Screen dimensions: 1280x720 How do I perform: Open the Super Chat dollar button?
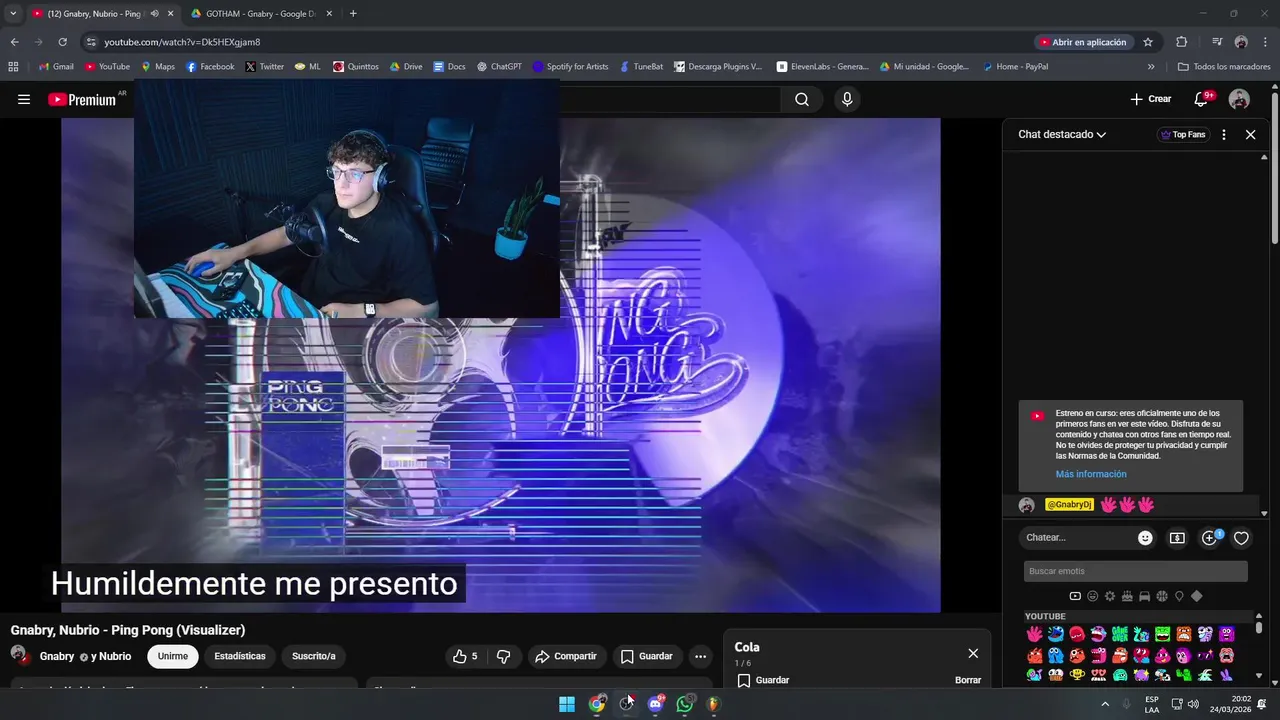pyautogui.click(x=1177, y=537)
